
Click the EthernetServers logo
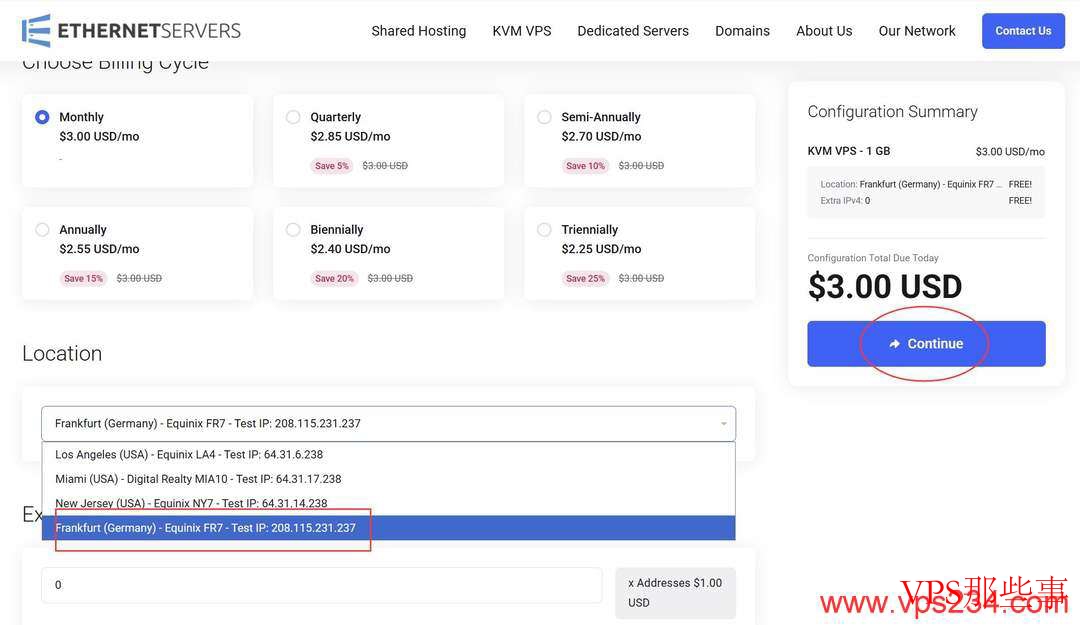click(x=131, y=31)
